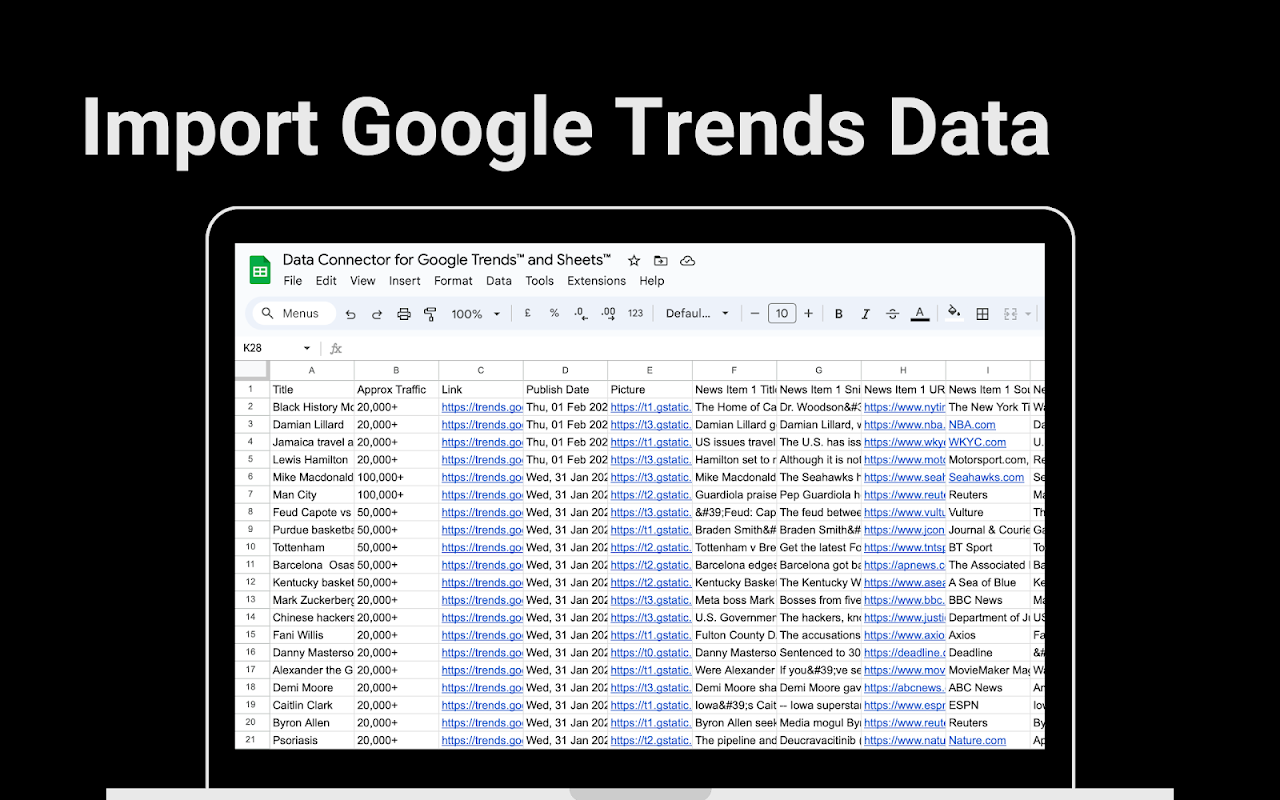View cloud save status icon
This screenshot has width=1280, height=800.
pyautogui.click(x=687, y=260)
